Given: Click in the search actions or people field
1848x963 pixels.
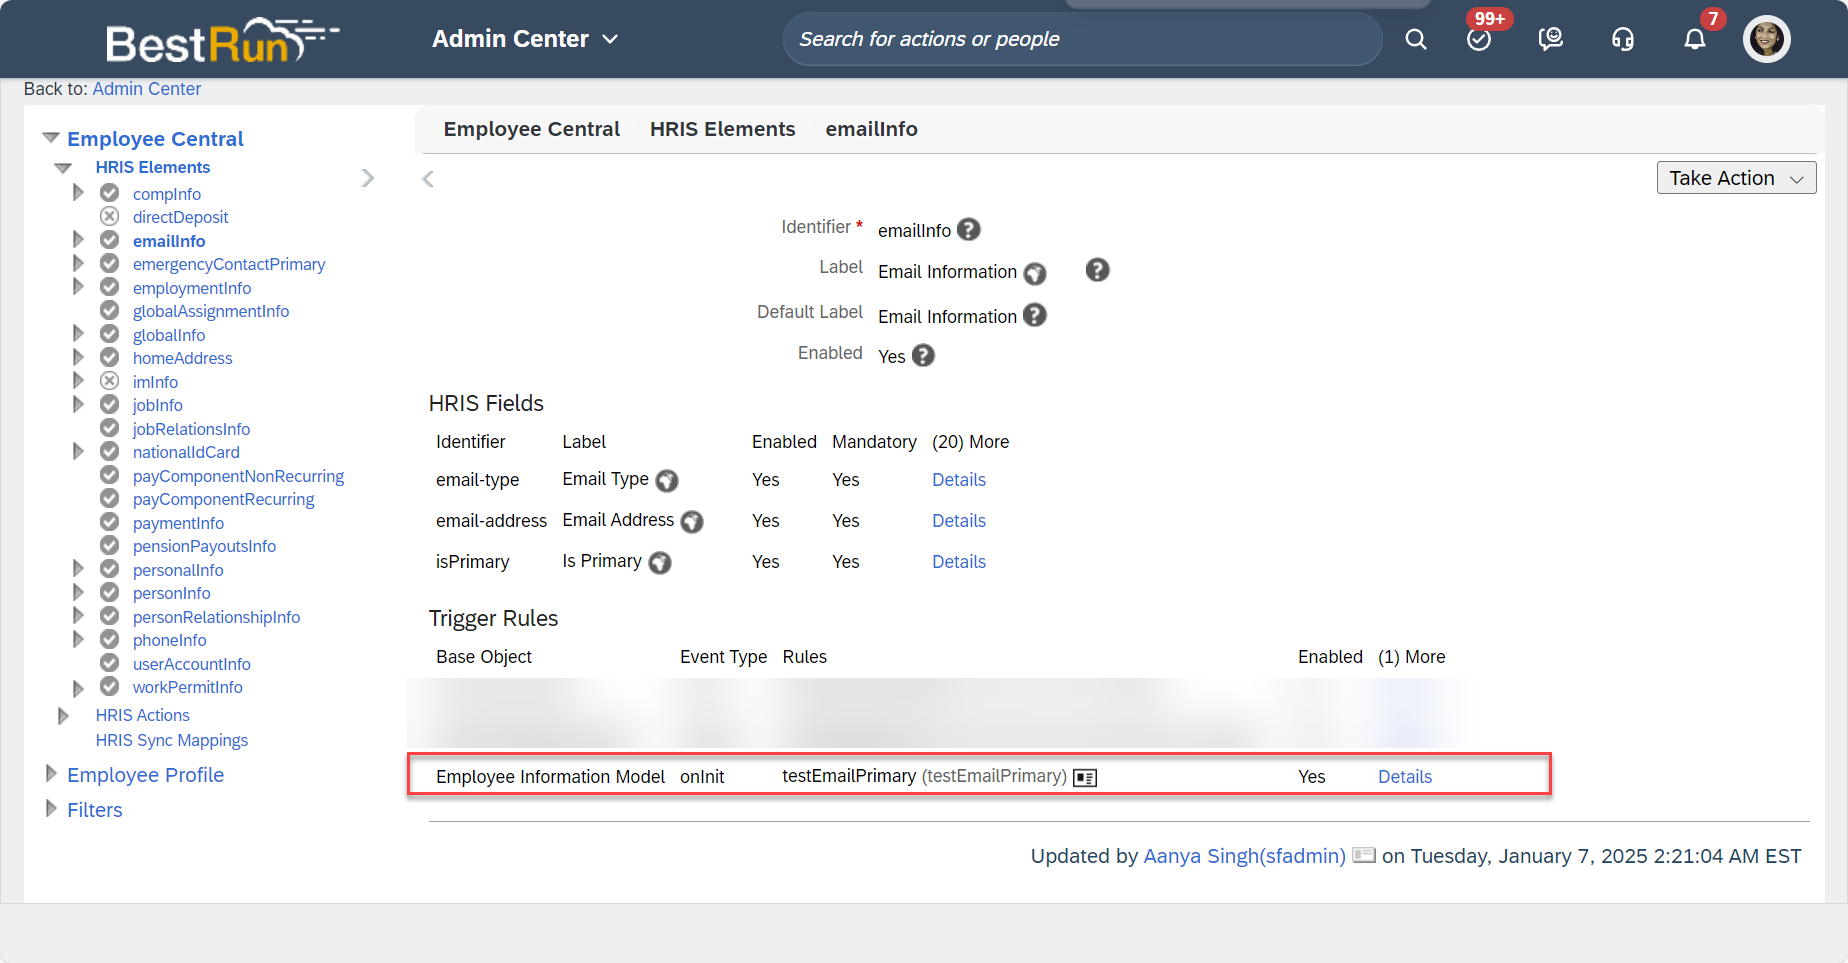Looking at the screenshot, I should pyautogui.click(x=1082, y=39).
